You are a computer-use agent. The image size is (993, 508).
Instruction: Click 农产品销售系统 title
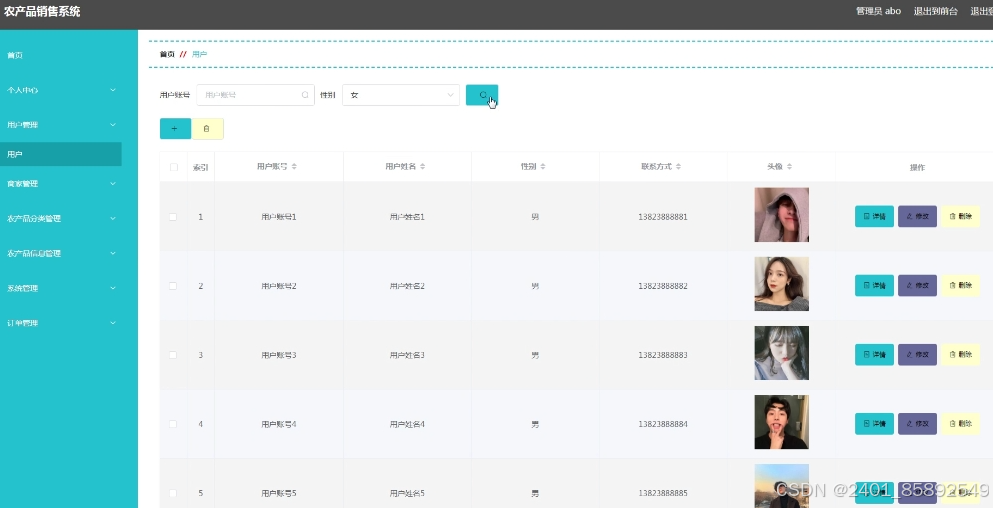tap(42, 11)
